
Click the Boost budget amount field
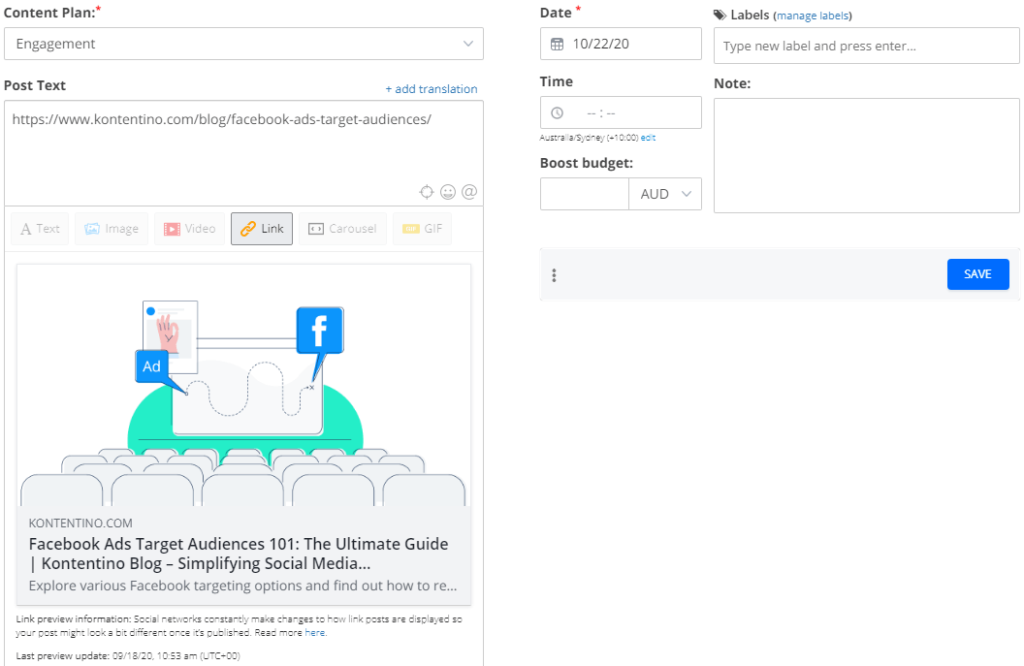click(x=584, y=194)
